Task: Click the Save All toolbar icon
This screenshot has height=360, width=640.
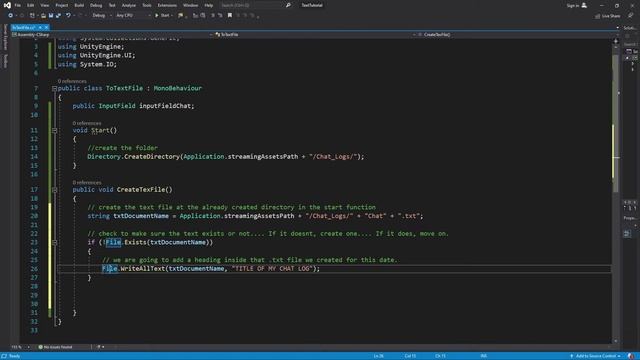Action: 58,16
